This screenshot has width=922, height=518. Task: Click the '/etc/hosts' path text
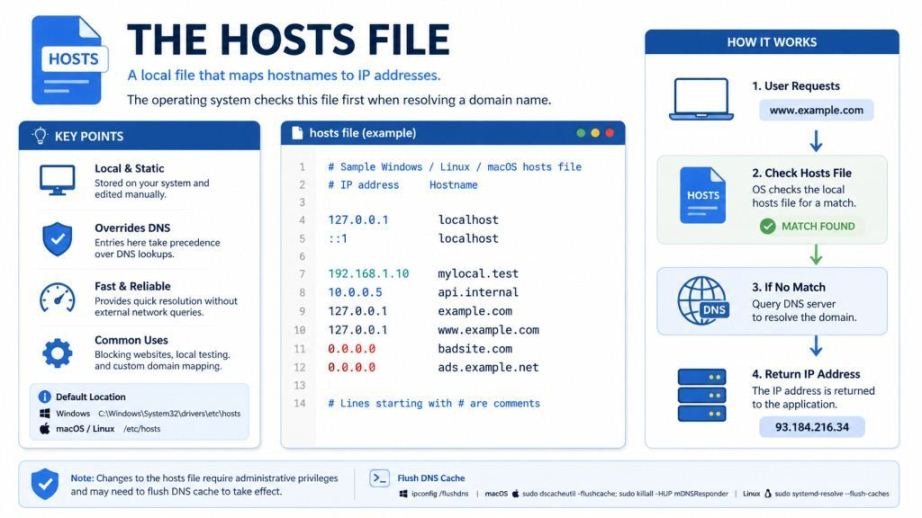point(142,429)
